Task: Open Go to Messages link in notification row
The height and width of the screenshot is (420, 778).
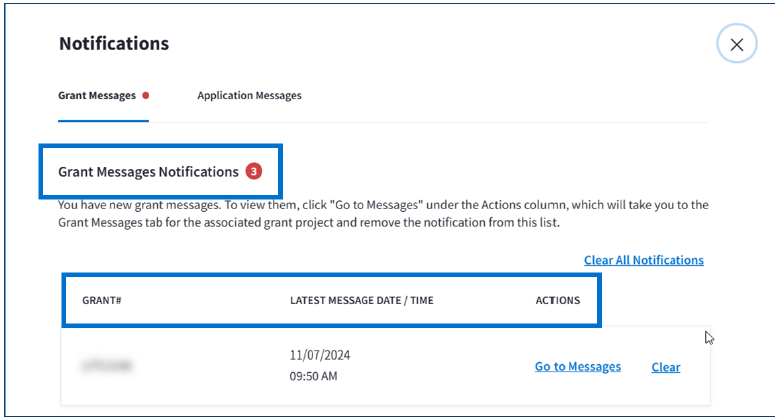Action: [577, 367]
